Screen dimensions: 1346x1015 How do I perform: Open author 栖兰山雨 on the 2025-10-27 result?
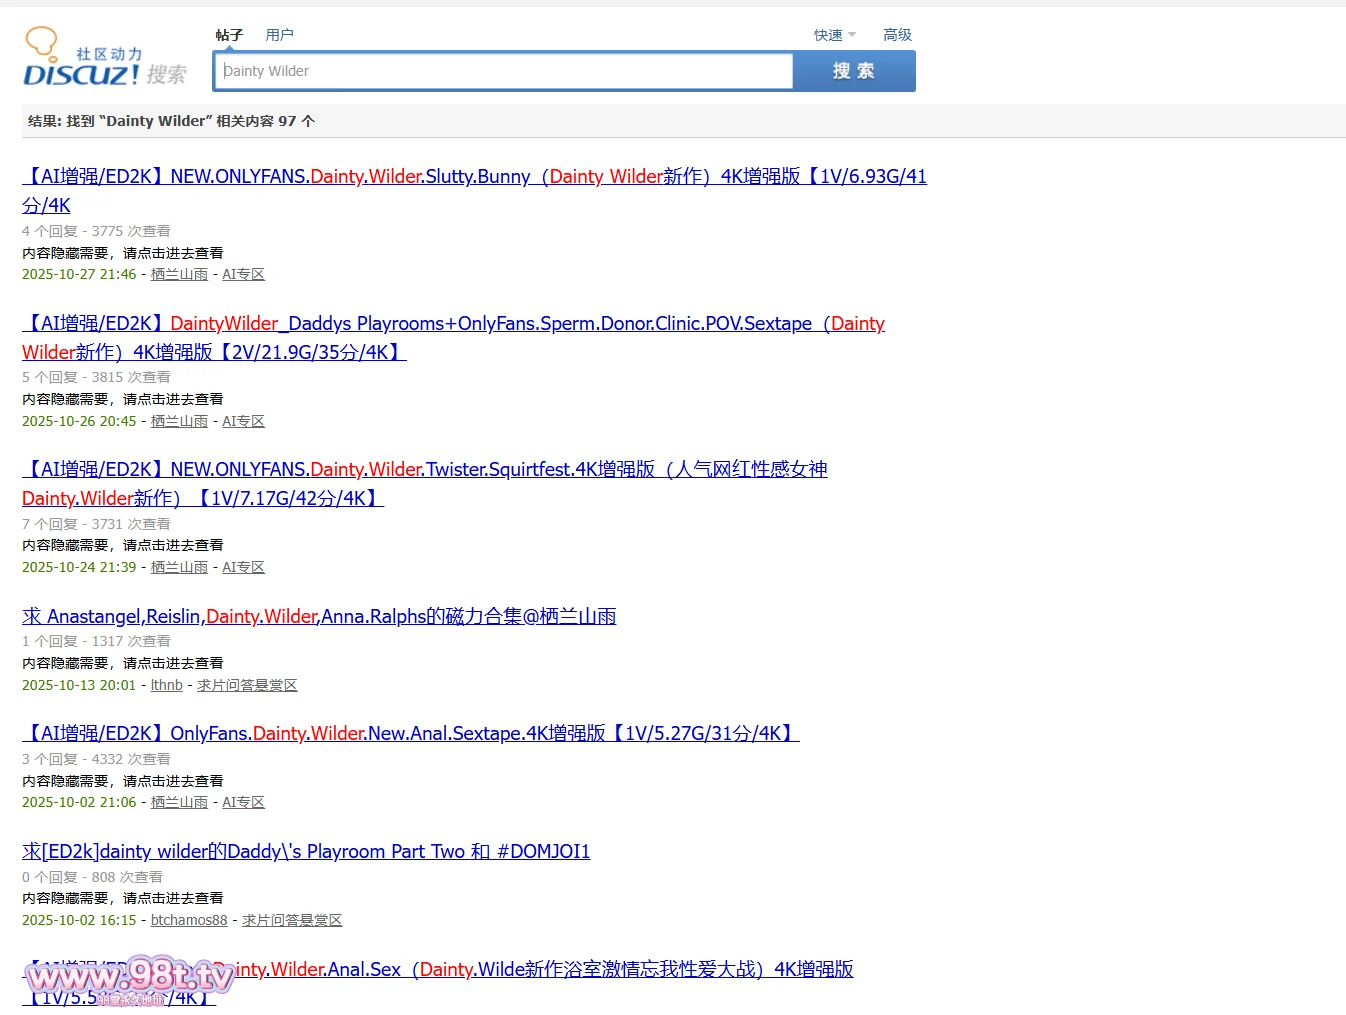click(179, 274)
